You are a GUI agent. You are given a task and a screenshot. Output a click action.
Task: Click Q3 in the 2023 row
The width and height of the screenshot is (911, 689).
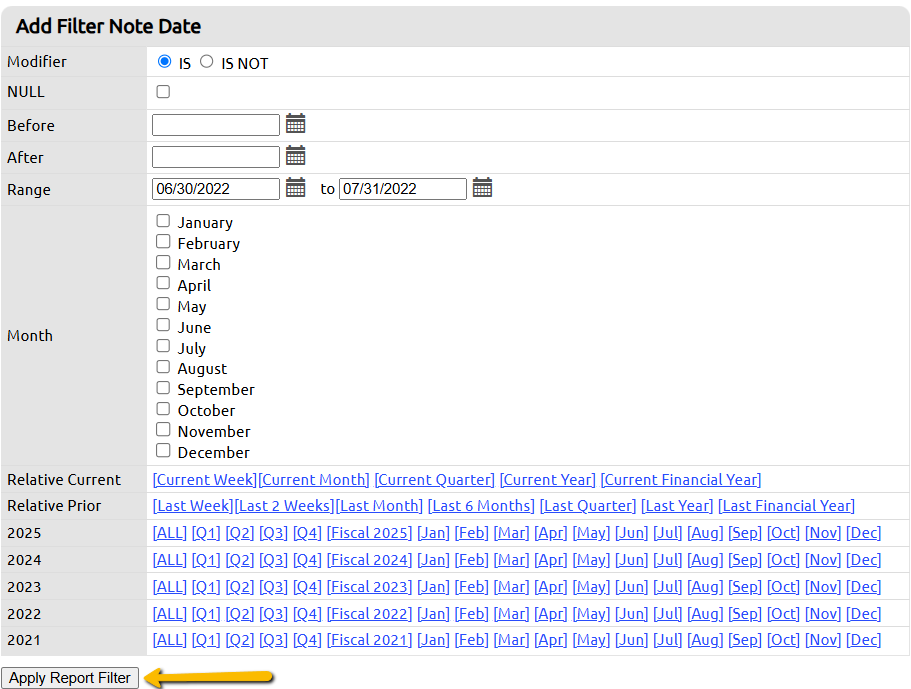coord(274,587)
